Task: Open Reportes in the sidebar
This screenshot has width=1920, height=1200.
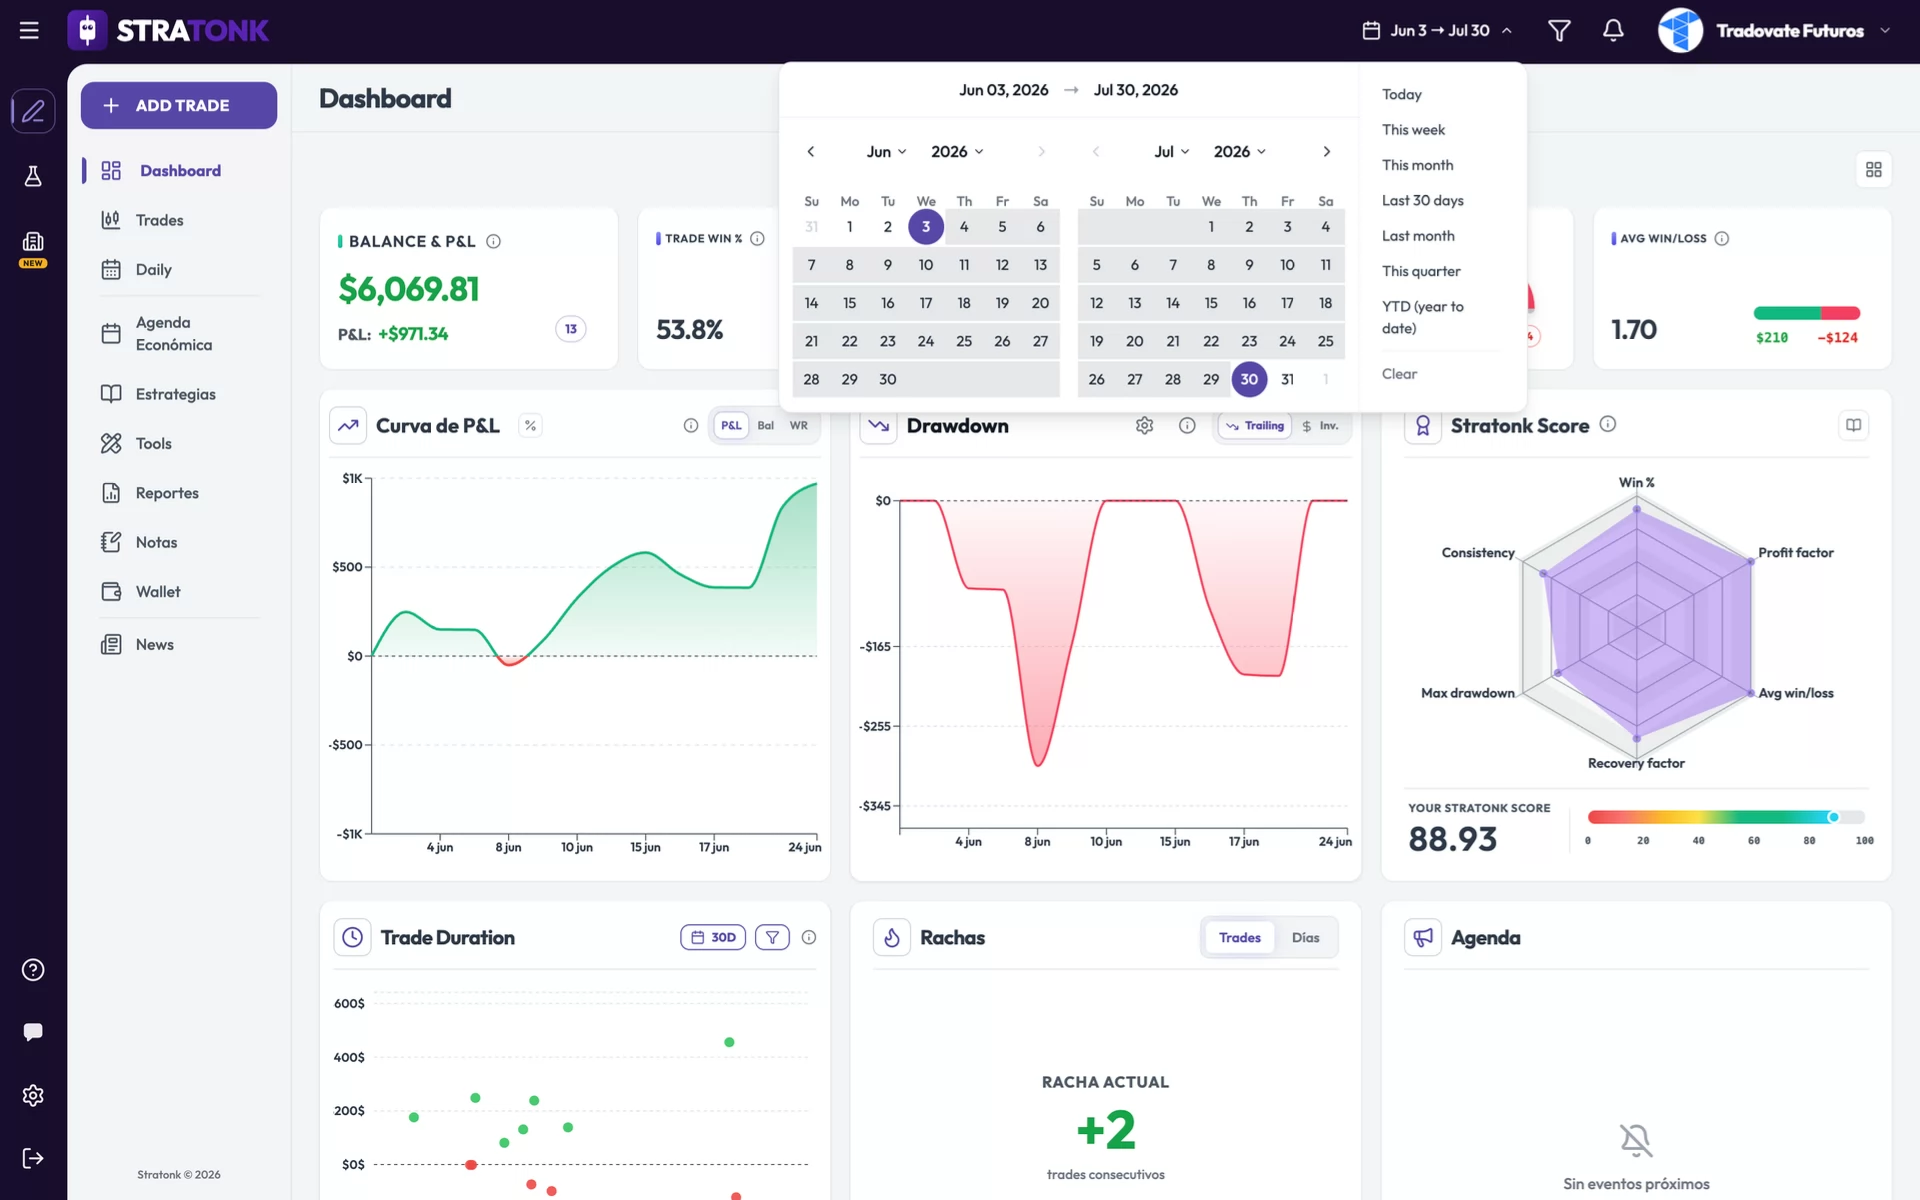Action: click(x=167, y=493)
